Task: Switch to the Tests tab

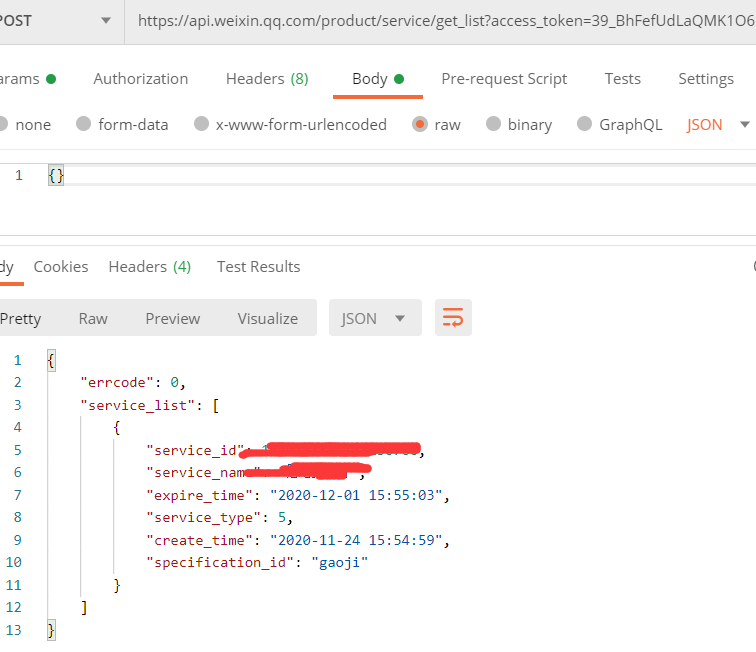Action: 622,79
